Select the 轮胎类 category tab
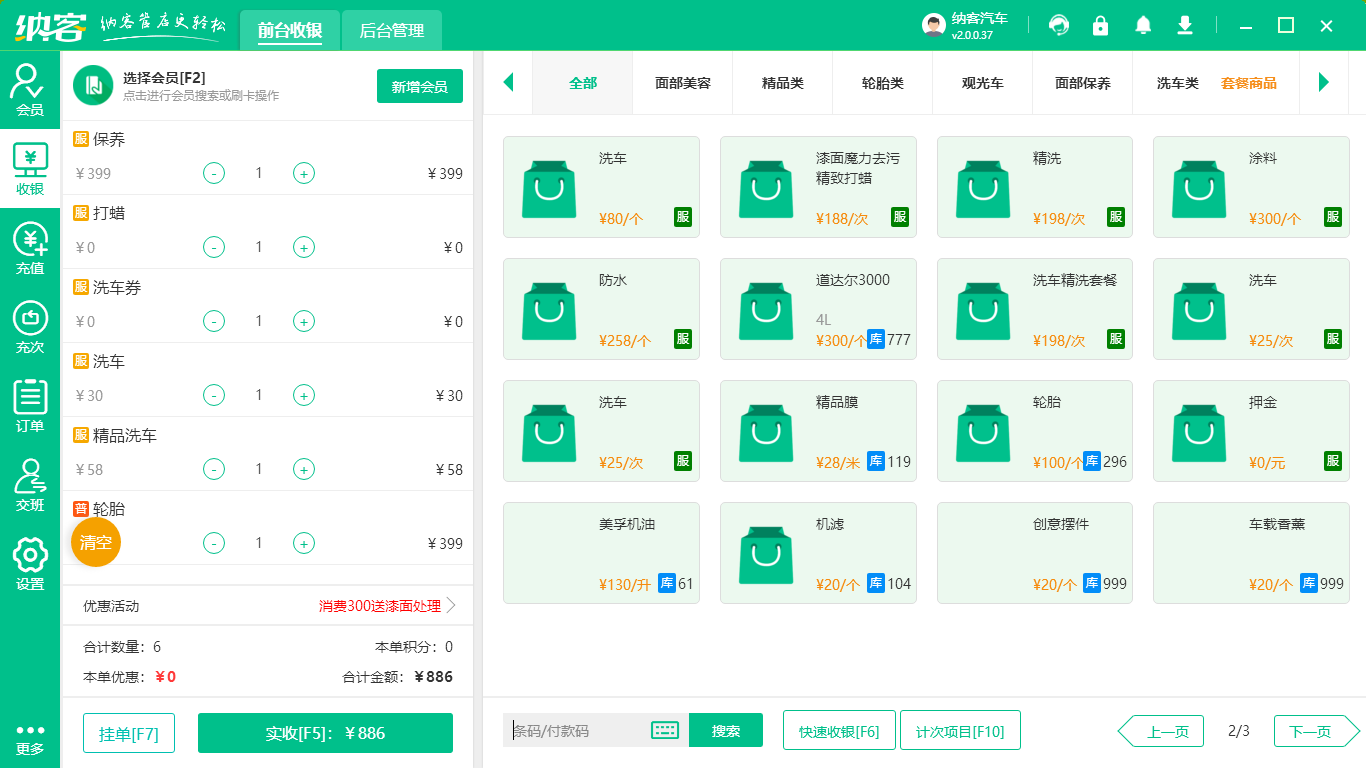The image size is (1366, 768). (x=882, y=83)
